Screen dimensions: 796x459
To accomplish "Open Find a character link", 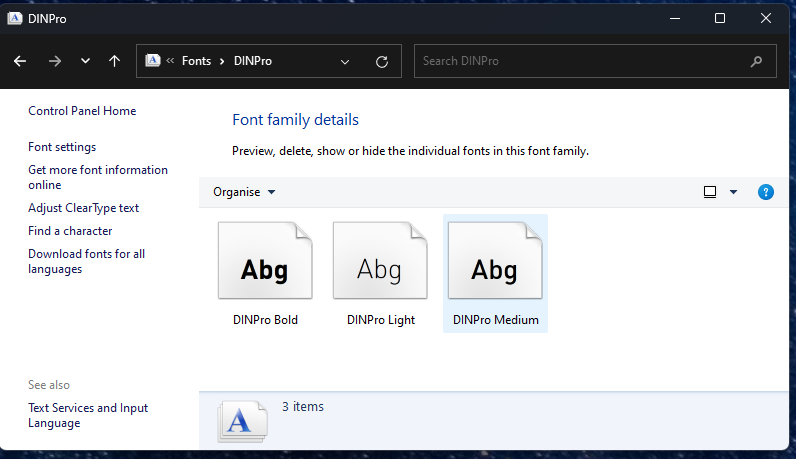I will (x=70, y=231).
